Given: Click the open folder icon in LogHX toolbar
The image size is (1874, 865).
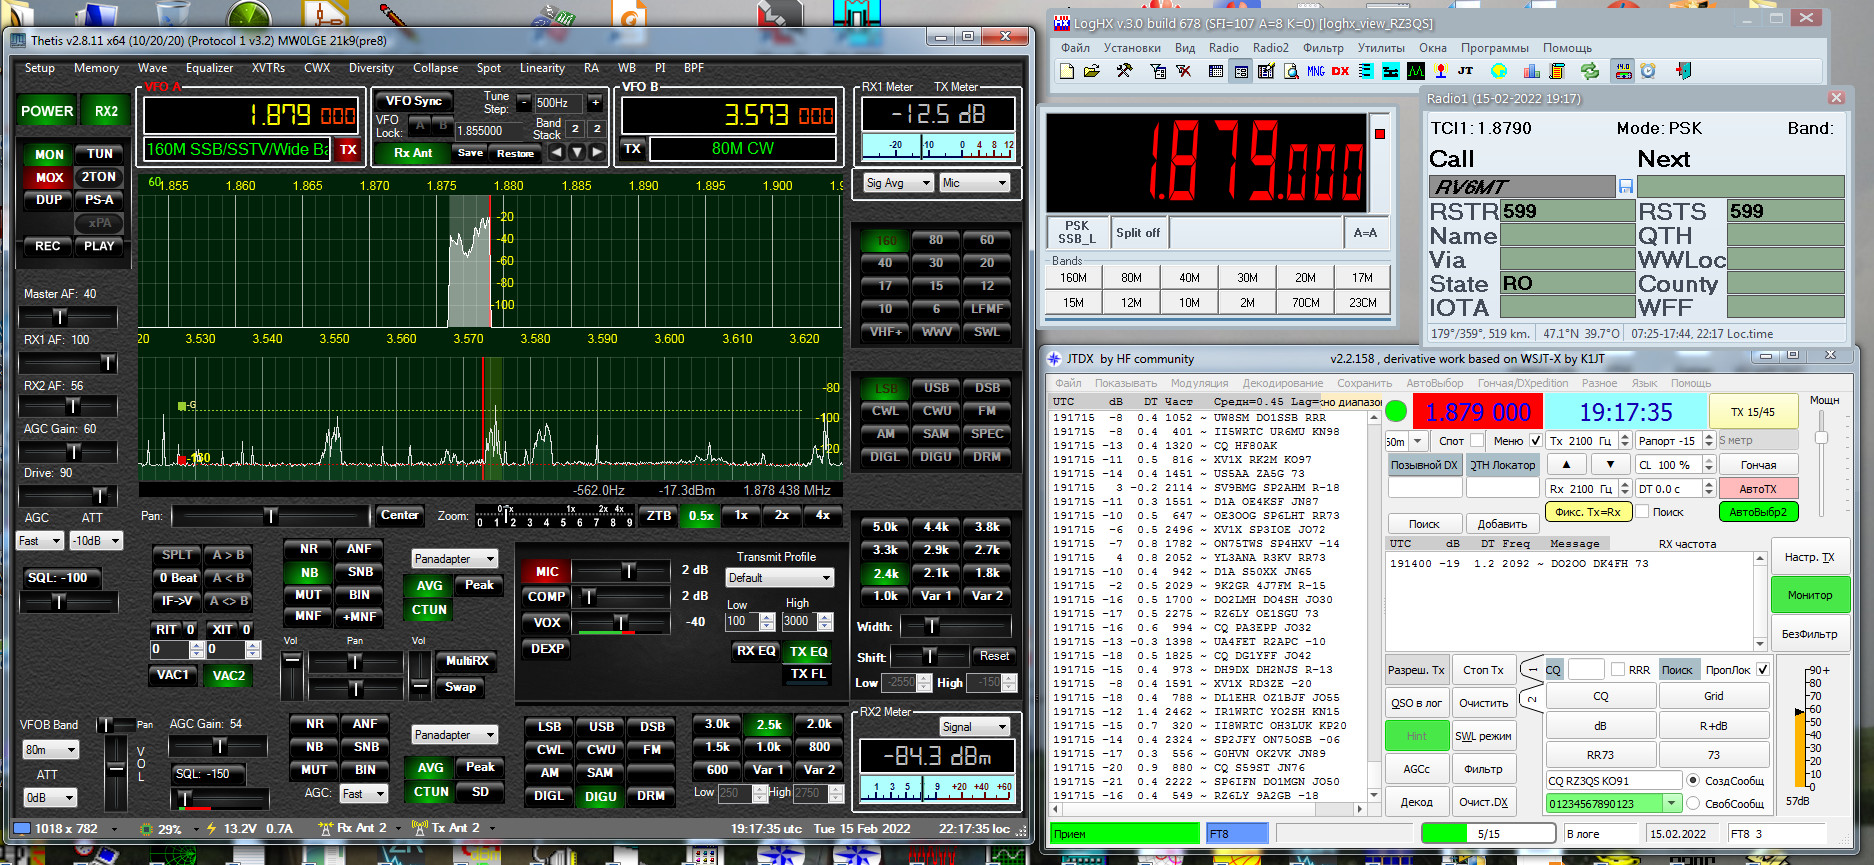Looking at the screenshot, I should tap(1092, 71).
